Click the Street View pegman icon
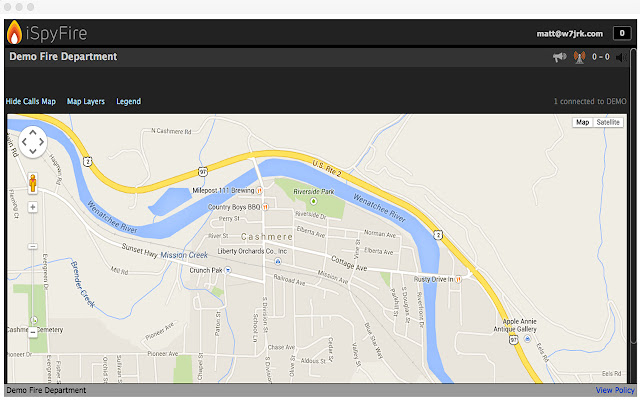The height and width of the screenshot is (400, 640). pyautogui.click(x=33, y=183)
